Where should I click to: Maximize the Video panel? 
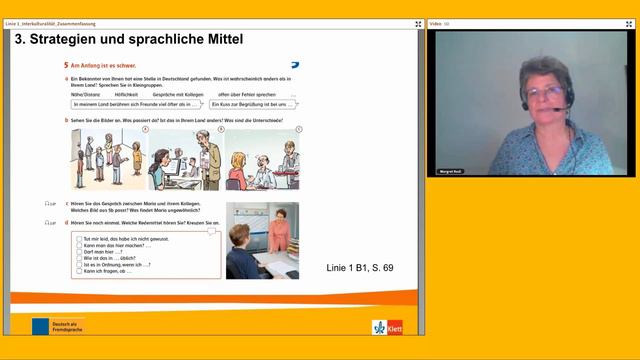(x=629, y=24)
